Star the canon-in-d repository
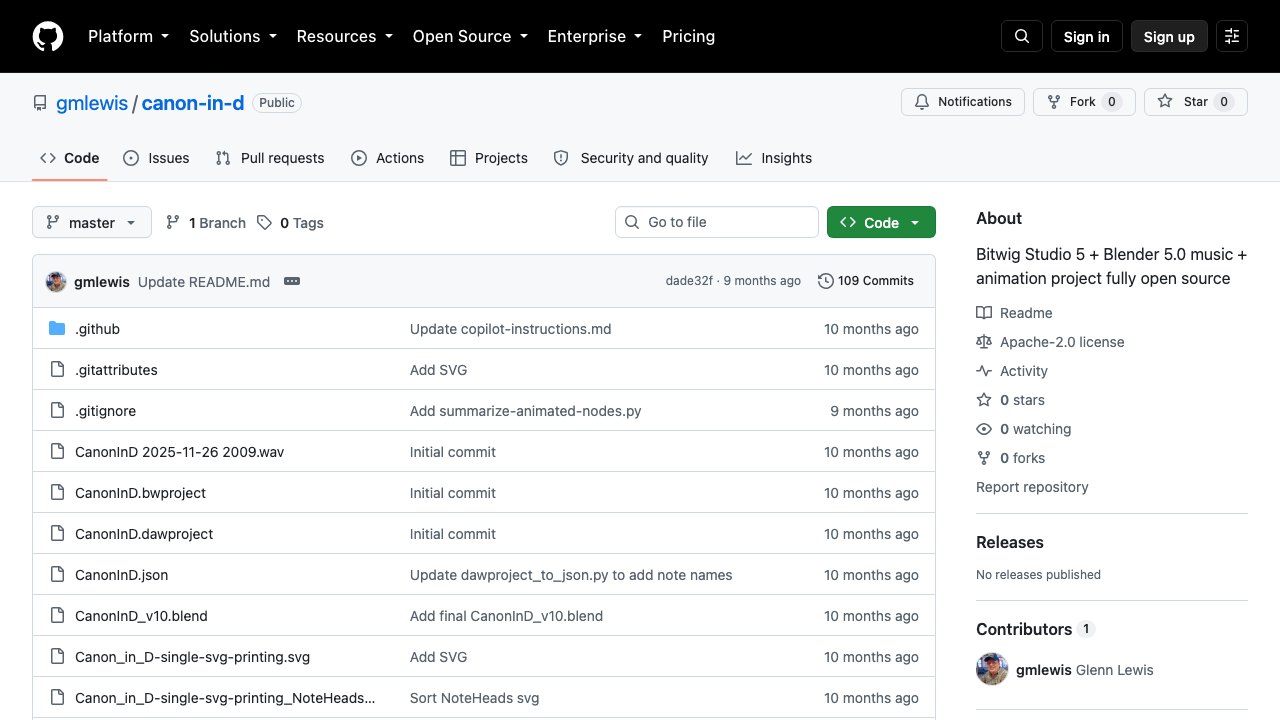This screenshot has width=1280, height=720. (x=1196, y=102)
